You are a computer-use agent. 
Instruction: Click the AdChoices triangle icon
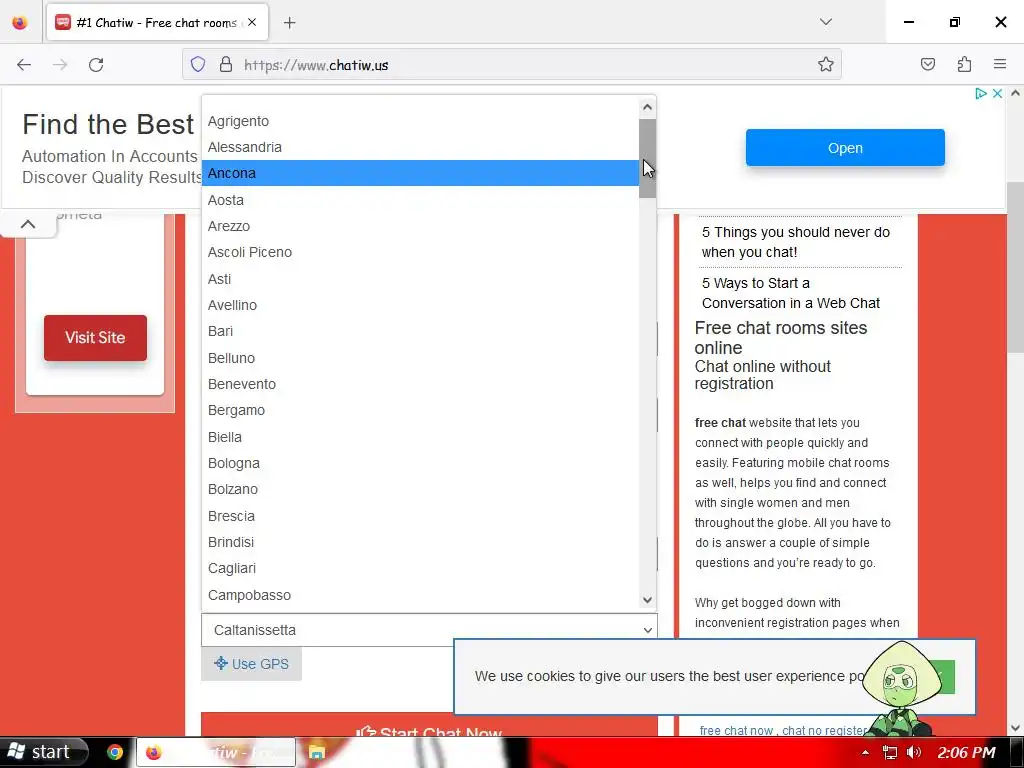pyautogui.click(x=980, y=93)
